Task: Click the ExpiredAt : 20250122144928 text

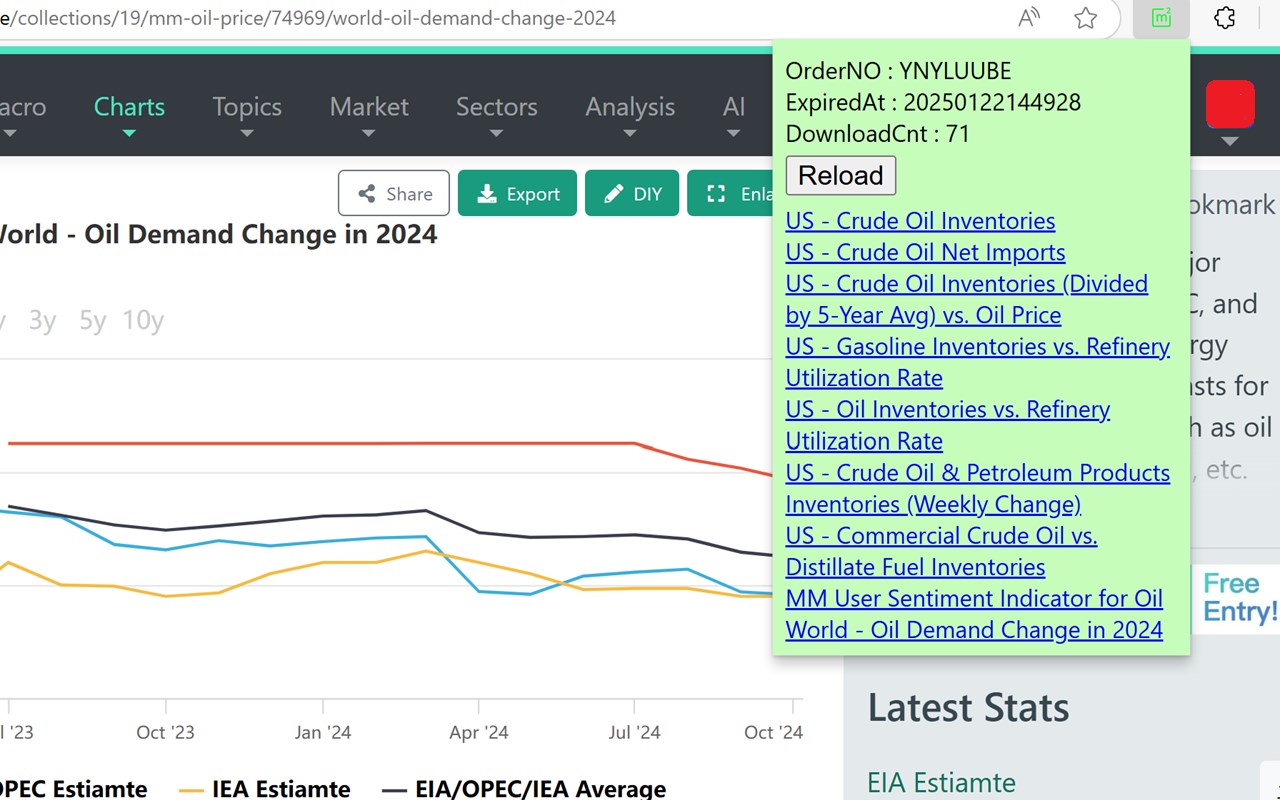Action: tap(933, 102)
